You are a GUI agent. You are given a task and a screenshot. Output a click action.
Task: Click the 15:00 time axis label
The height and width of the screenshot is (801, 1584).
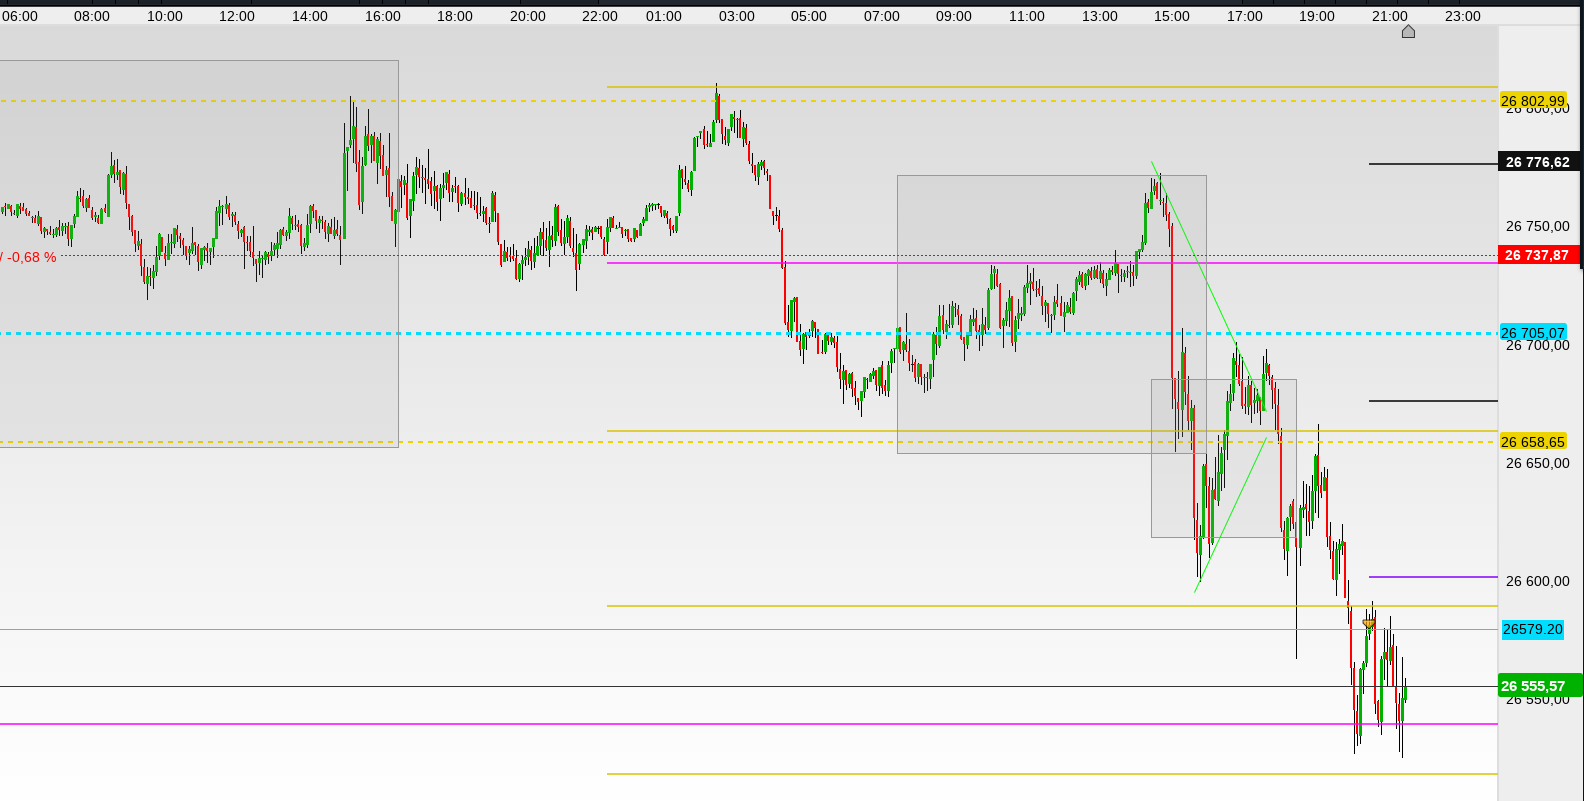(x=1172, y=16)
